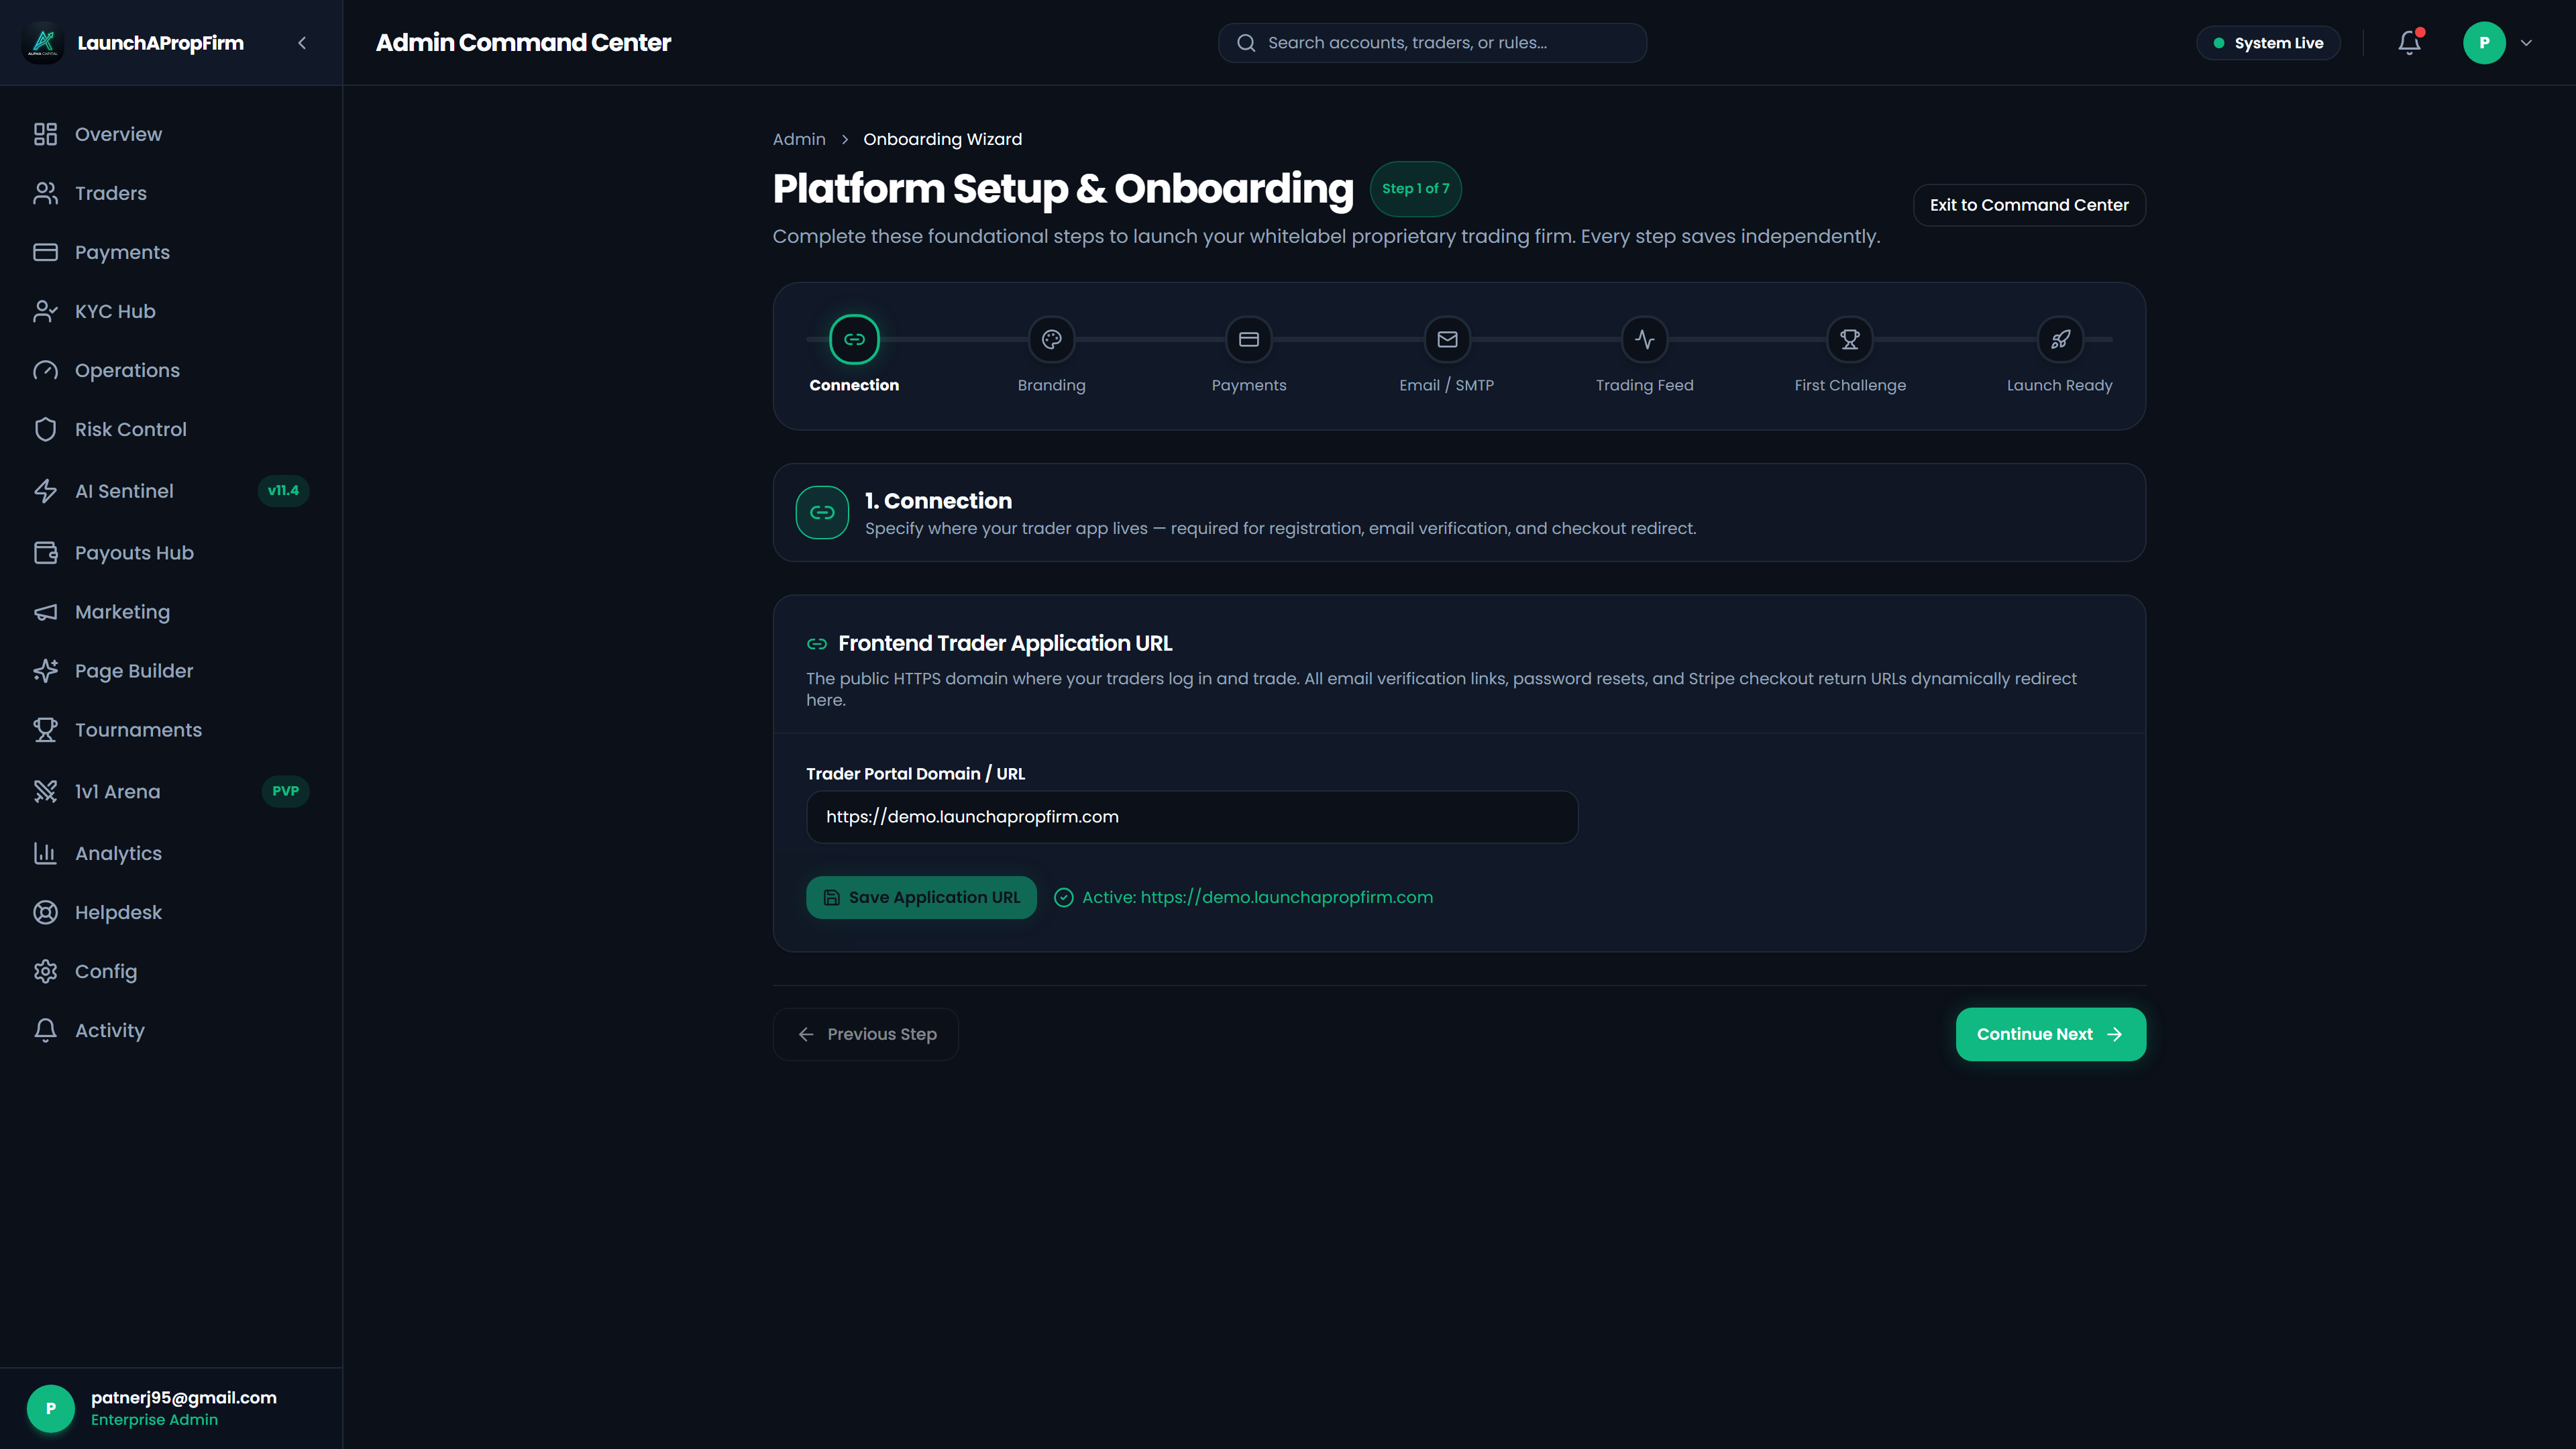Click the Onboarding Wizard breadcrumb
This screenshot has height=1449, width=2576.
tap(943, 139)
